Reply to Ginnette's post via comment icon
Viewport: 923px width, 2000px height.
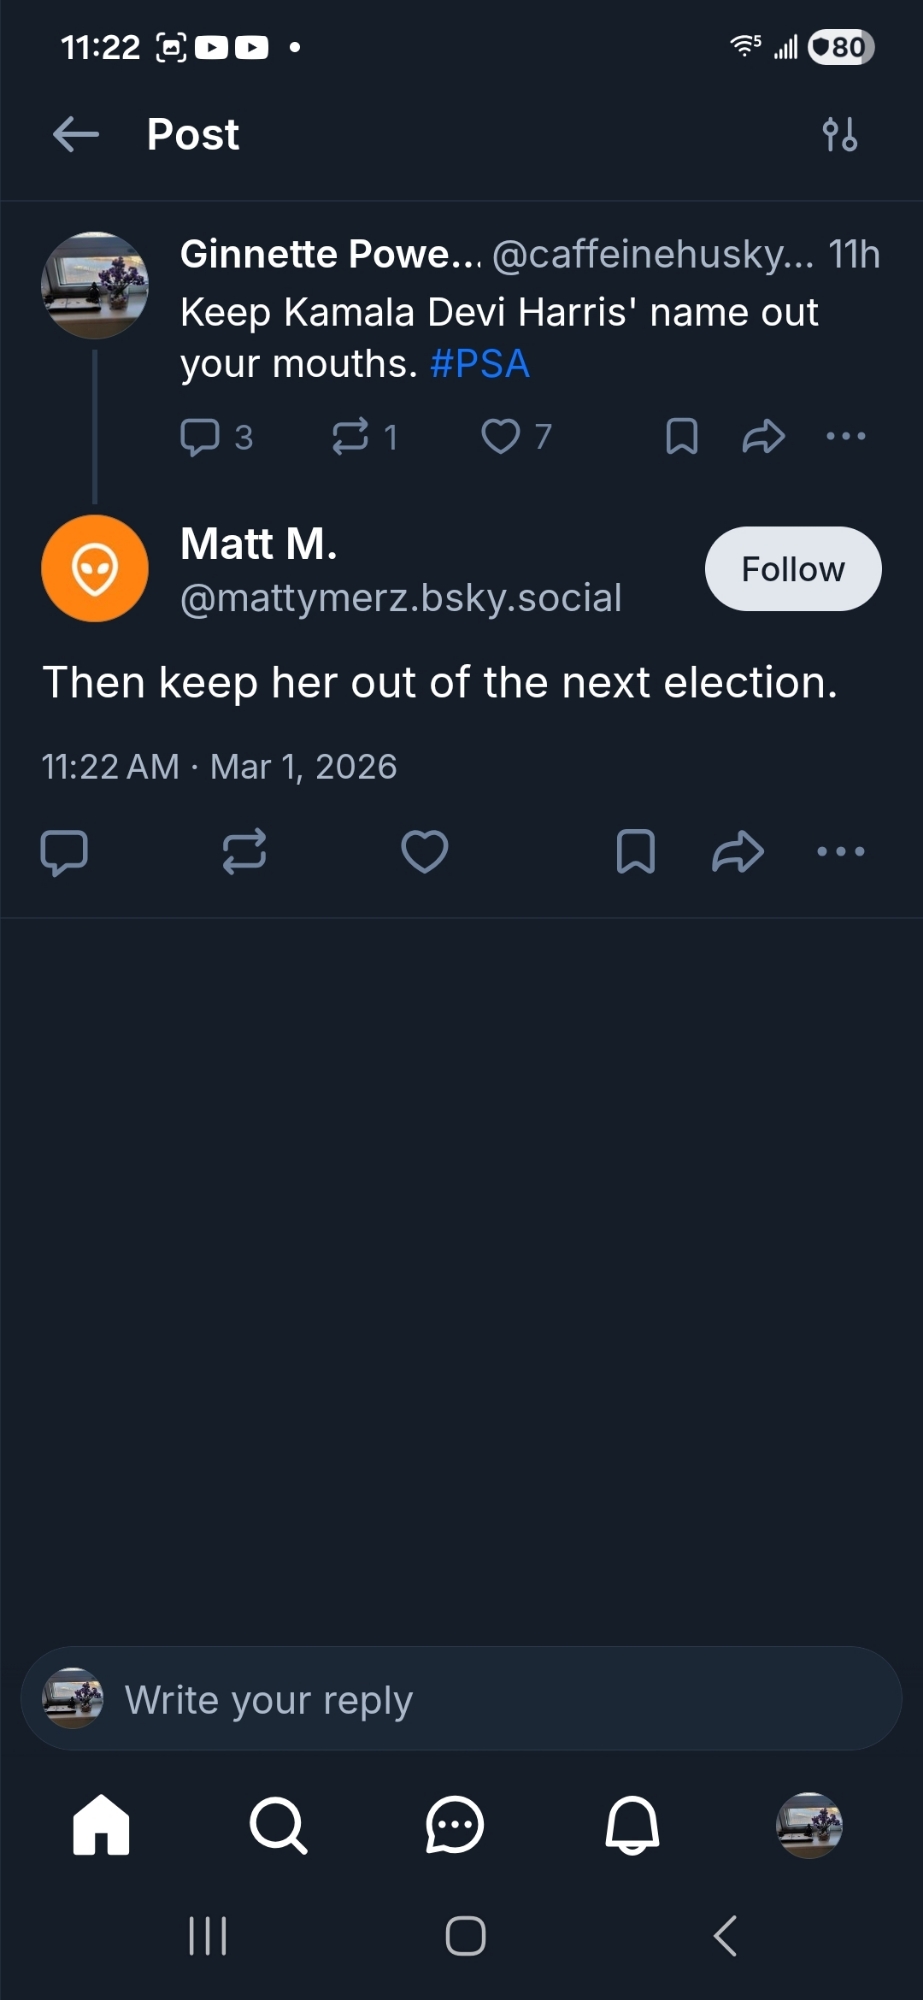coord(200,437)
